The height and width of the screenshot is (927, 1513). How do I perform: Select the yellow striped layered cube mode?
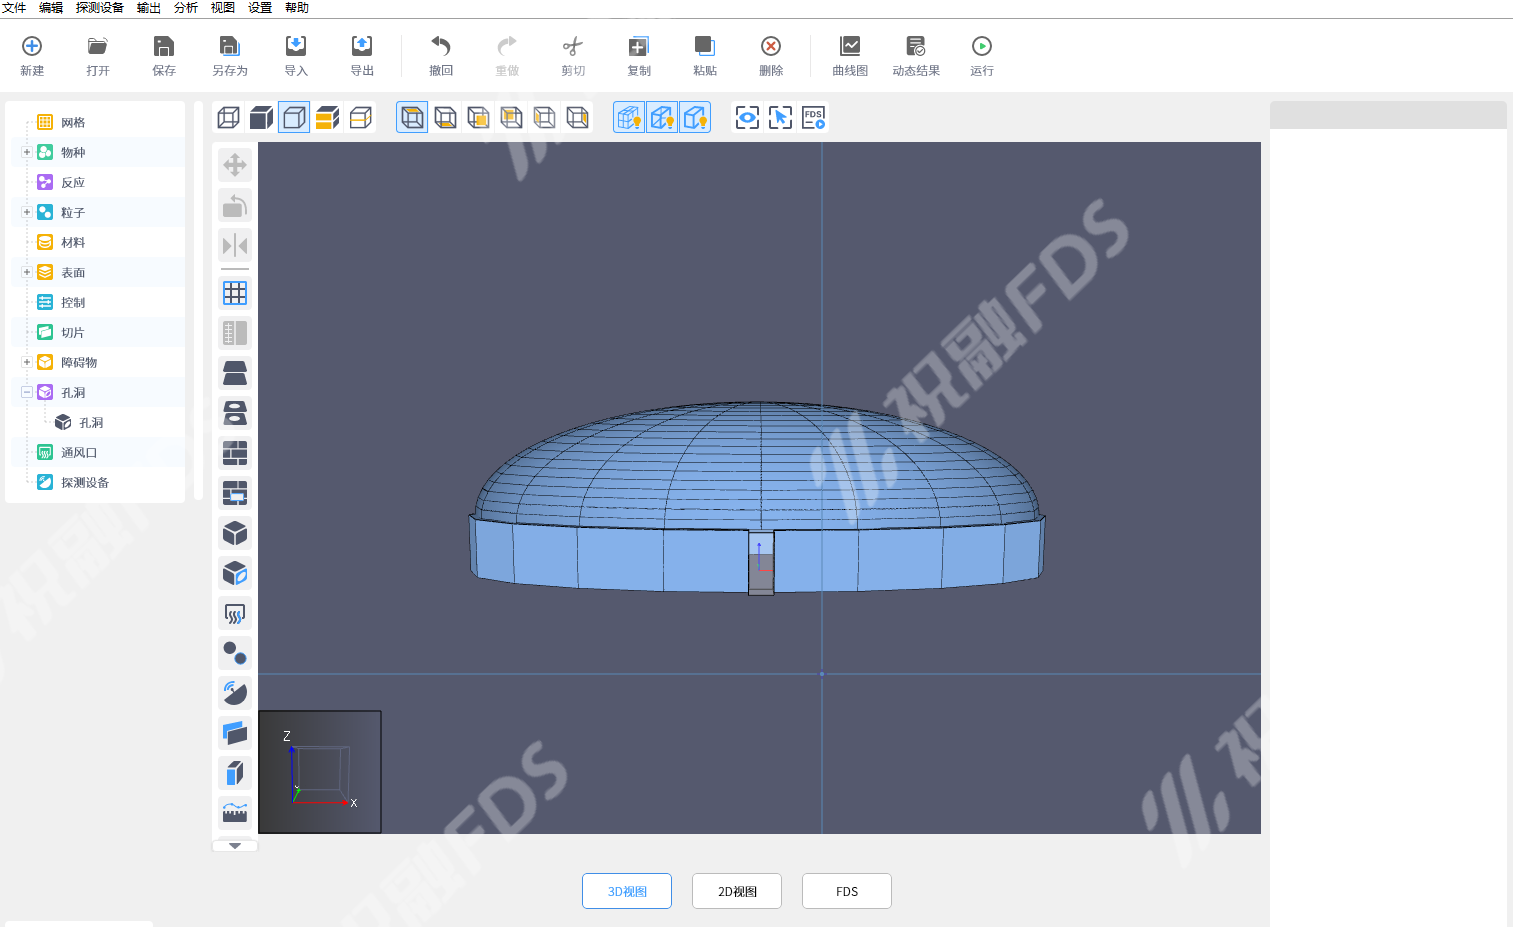pos(327,118)
